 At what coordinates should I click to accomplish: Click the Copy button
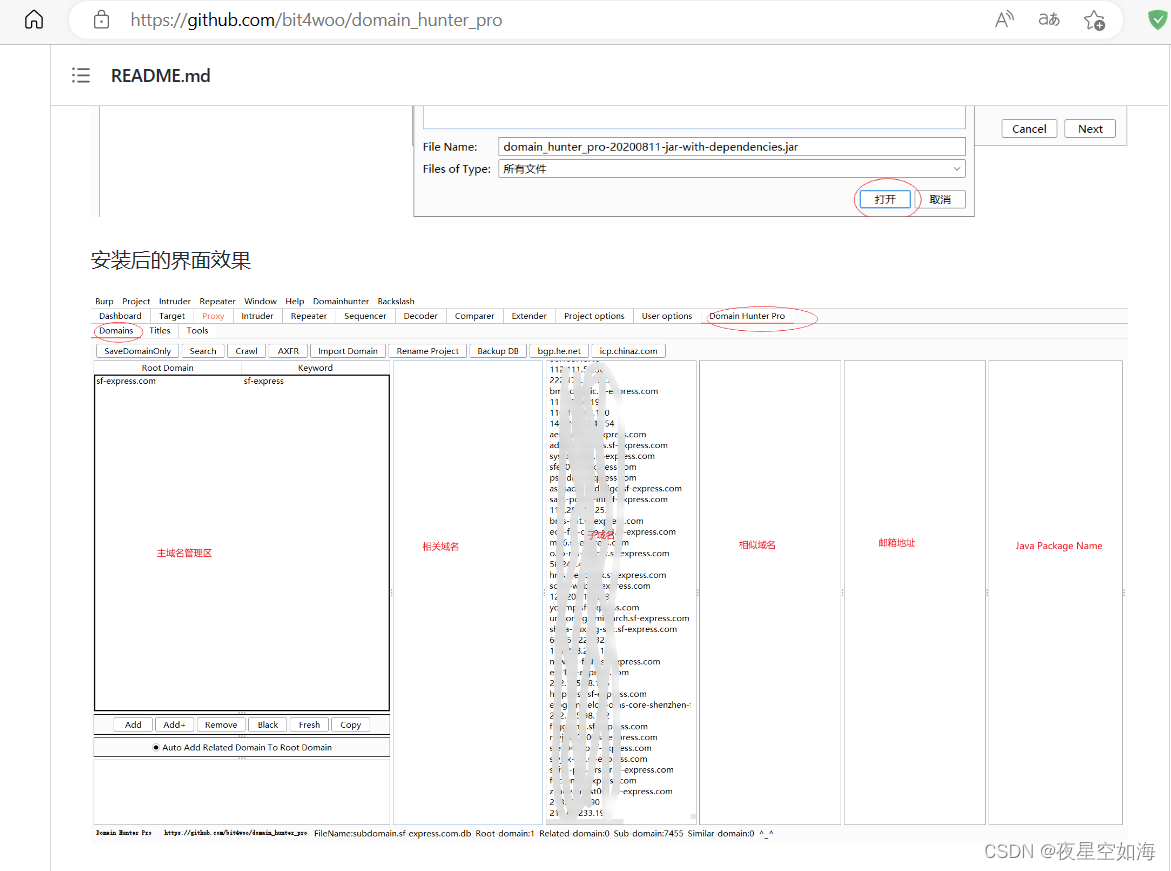[x=350, y=725]
